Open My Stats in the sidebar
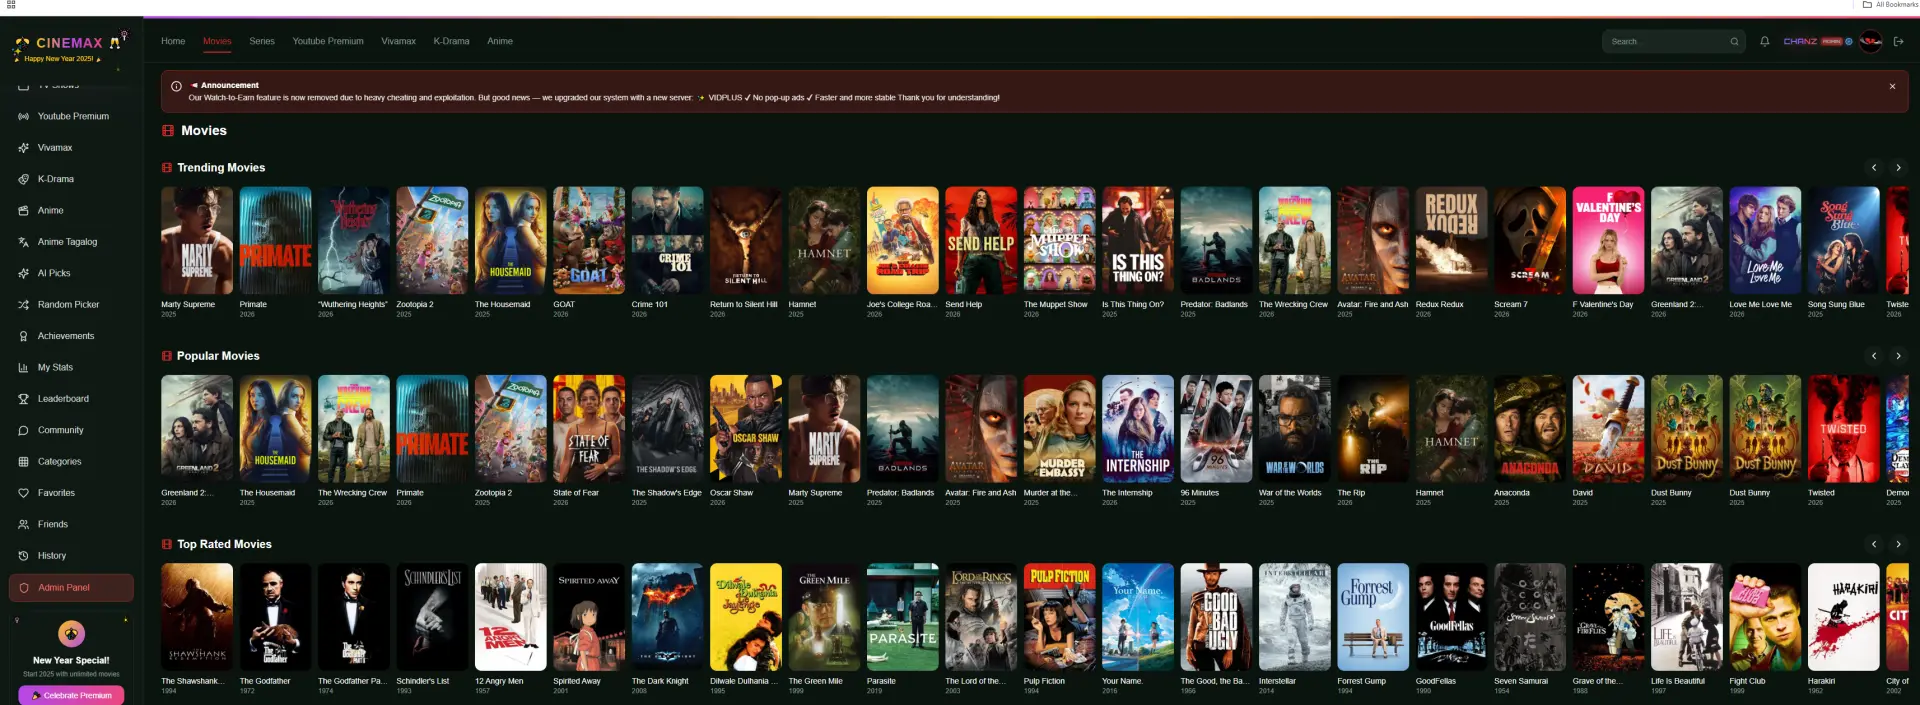The width and height of the screenshot is (1920, 705). (x=72, y=368)
